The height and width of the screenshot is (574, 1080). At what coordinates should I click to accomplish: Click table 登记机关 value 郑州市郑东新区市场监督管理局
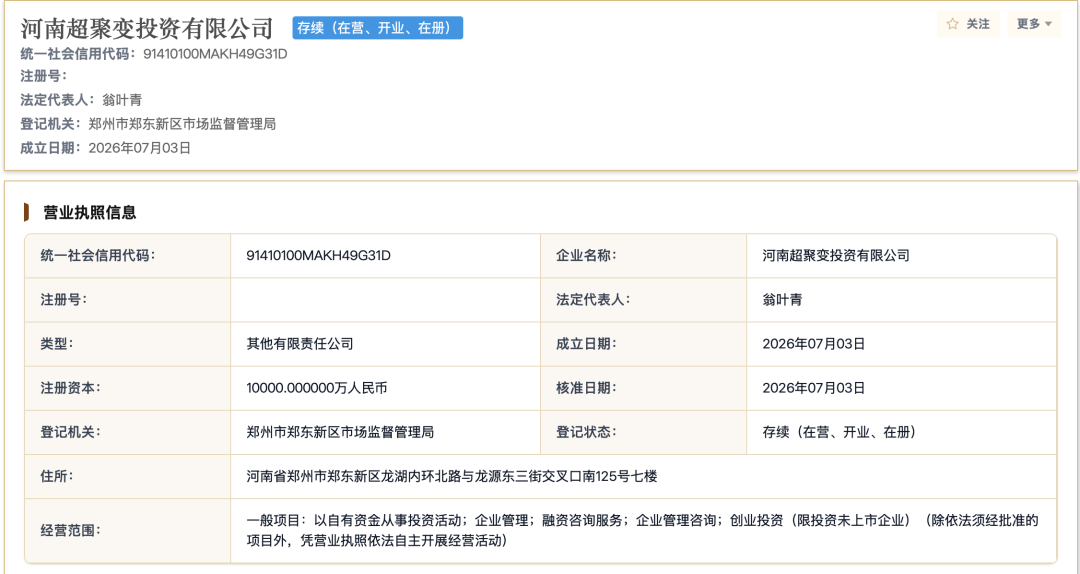[340, 432]
